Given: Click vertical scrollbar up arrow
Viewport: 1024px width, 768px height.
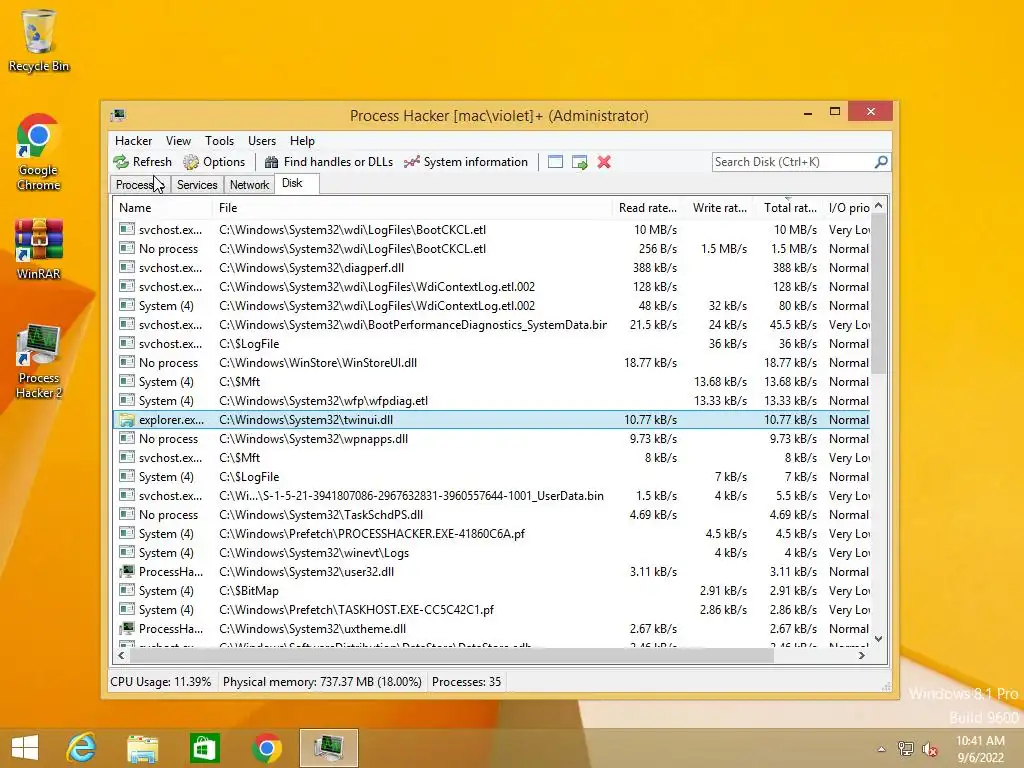Looking at the screenshot, I should 878,206.
